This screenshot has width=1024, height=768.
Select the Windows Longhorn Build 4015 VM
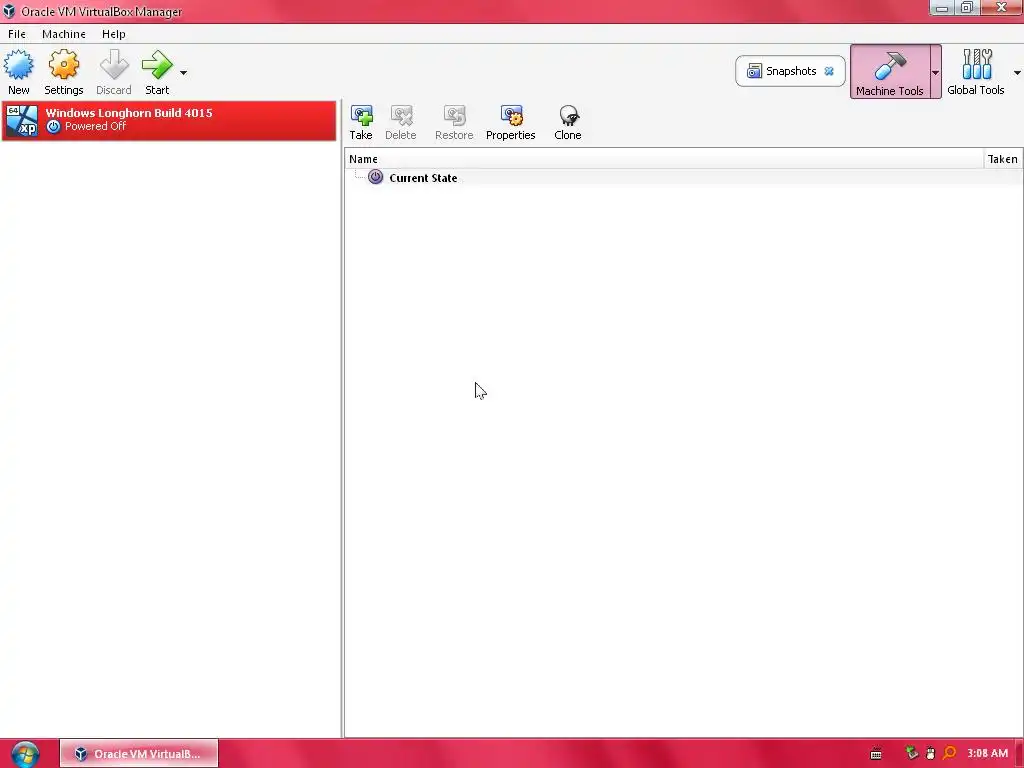169,121
